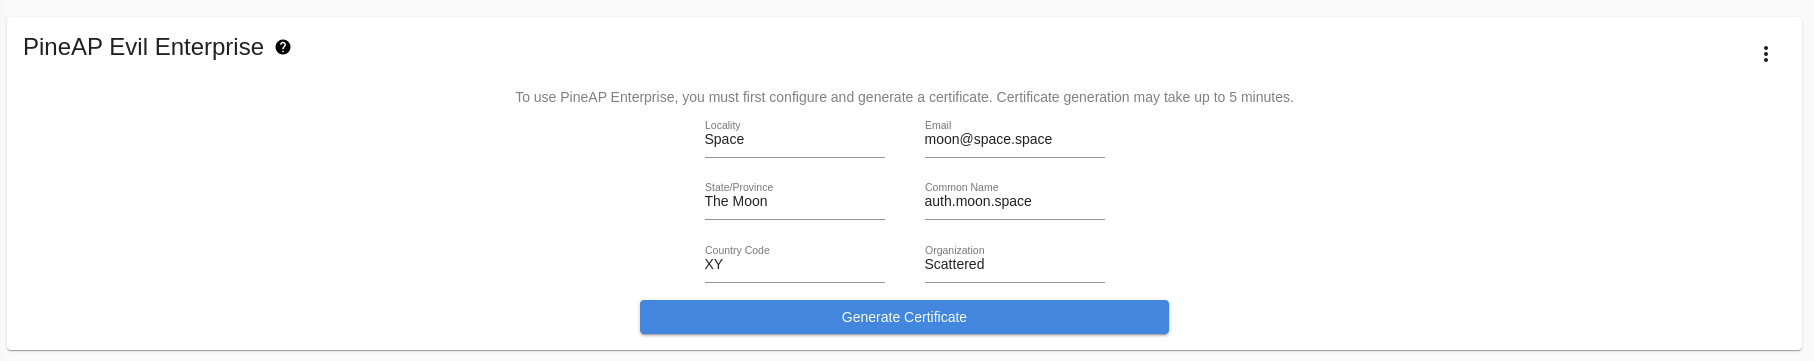Click the Generate Certificate button
Viewport: 1814px width, 361px height.
[x=904, y=317]
